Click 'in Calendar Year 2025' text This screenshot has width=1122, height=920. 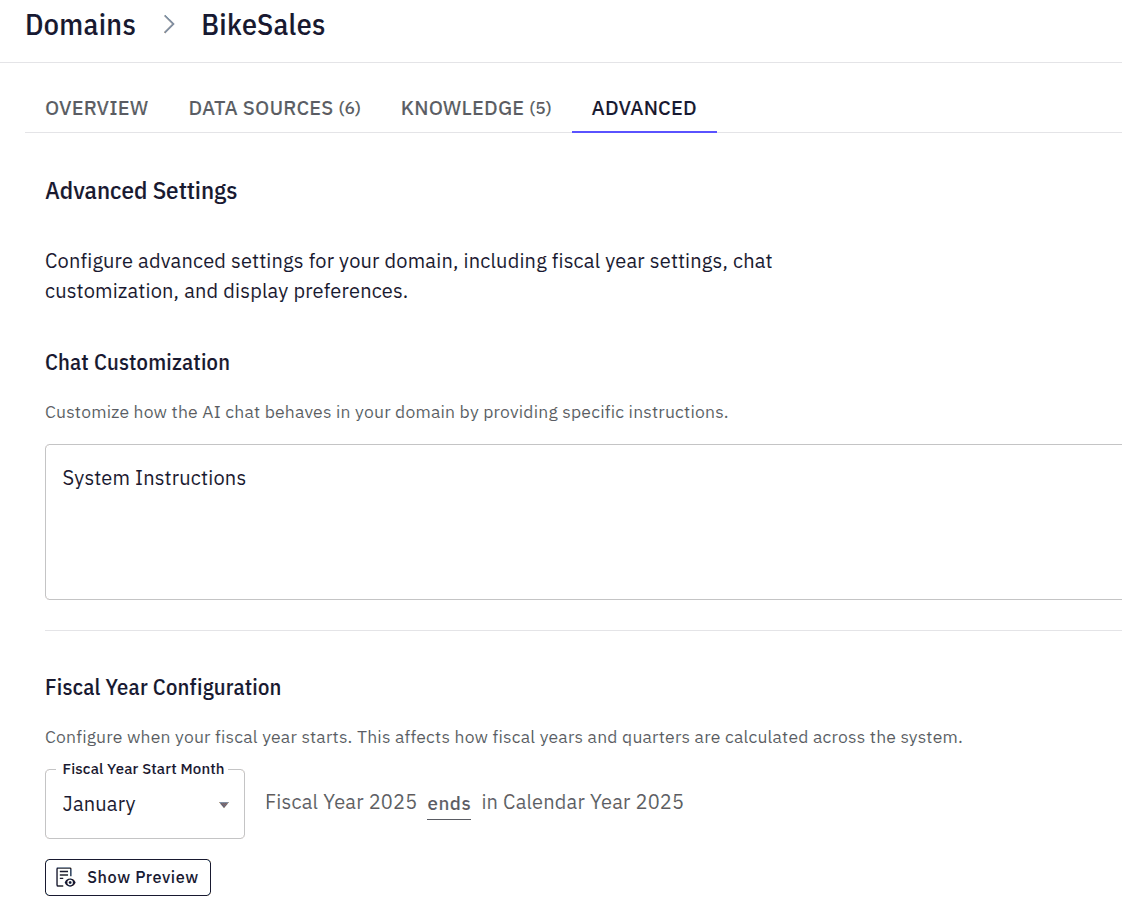[582, 802]
